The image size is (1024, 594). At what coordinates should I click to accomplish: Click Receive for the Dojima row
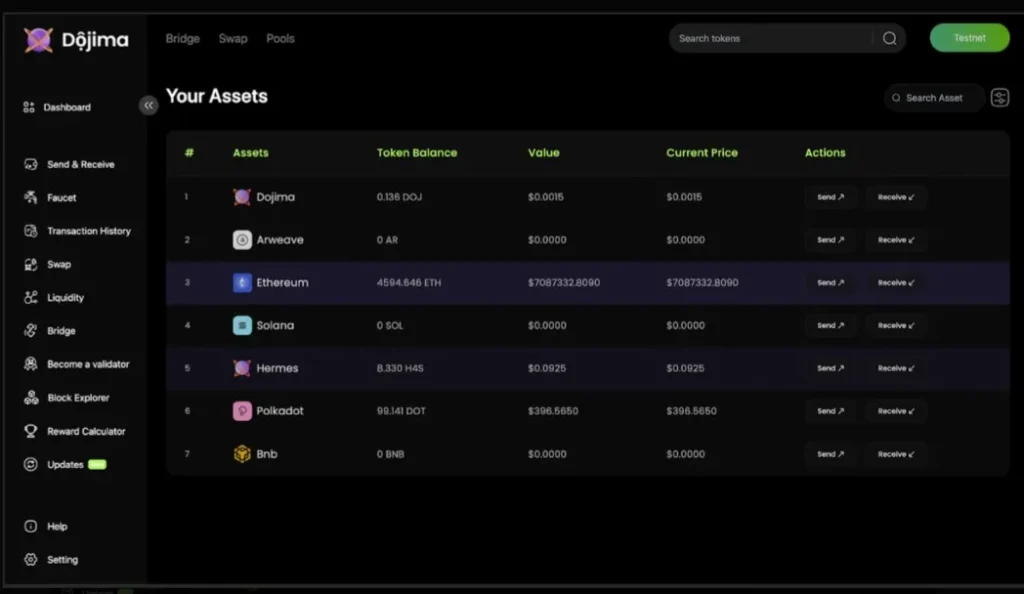point(896,196)
